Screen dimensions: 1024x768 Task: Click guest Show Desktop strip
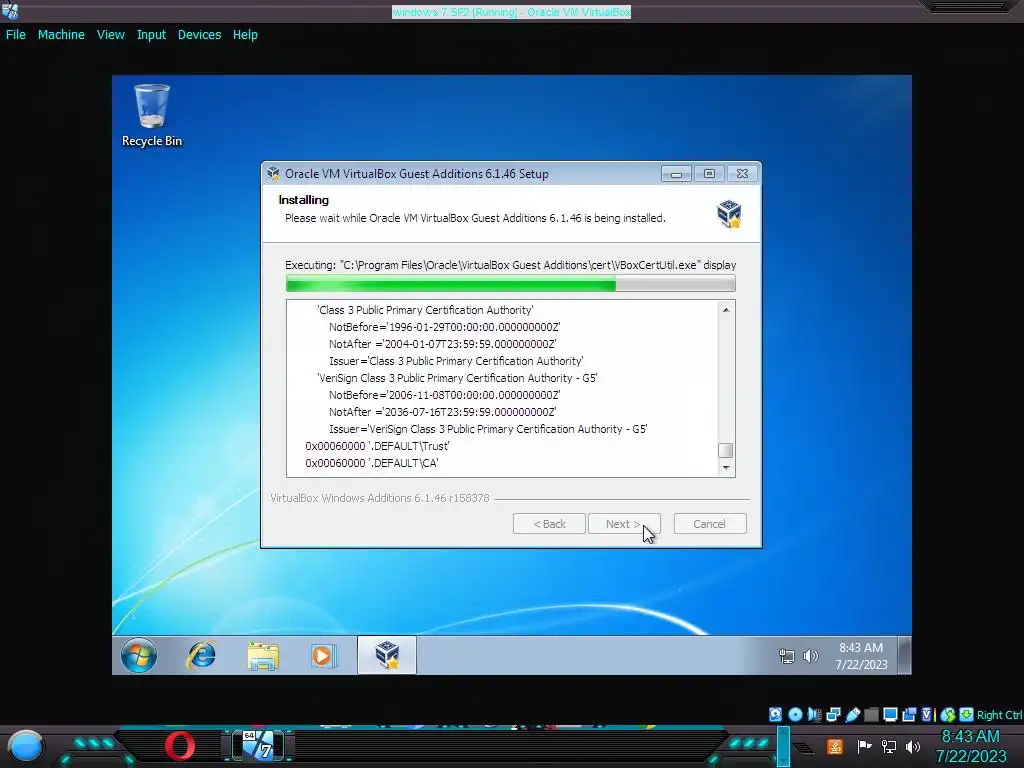(904, 655)
